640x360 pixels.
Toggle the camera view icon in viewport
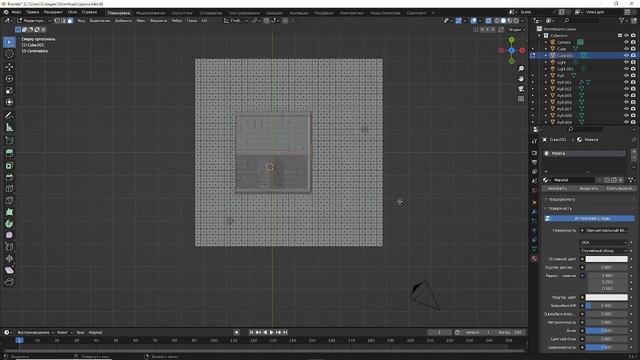[x=521, y=89]
